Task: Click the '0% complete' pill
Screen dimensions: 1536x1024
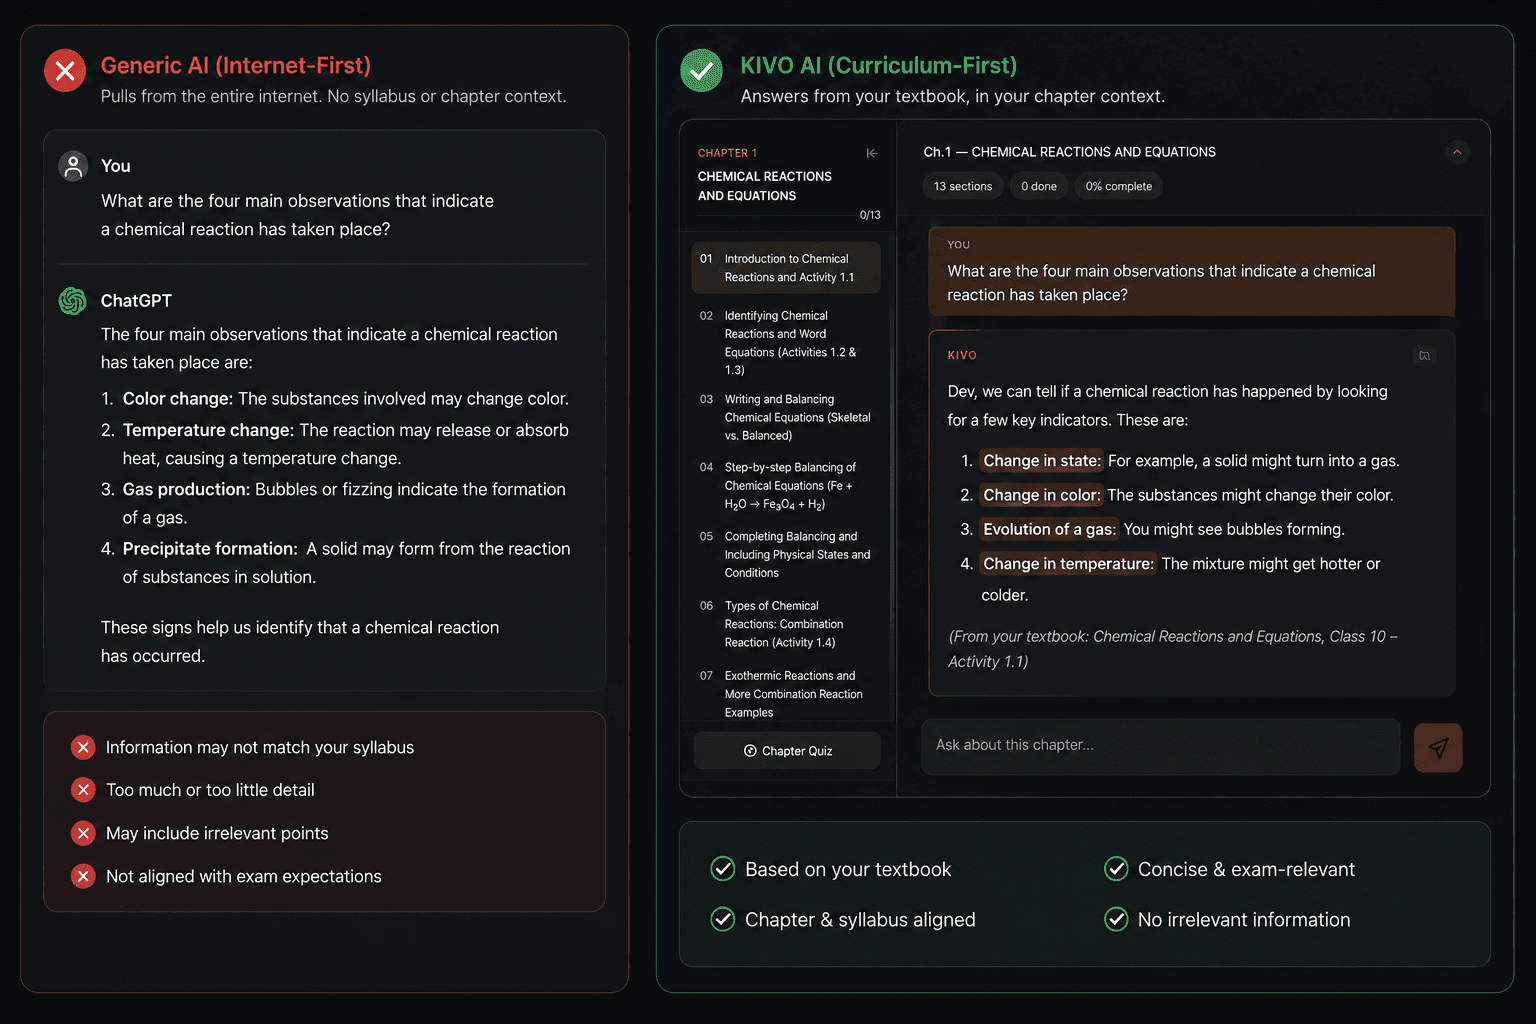Action: tap(1119, 186)
